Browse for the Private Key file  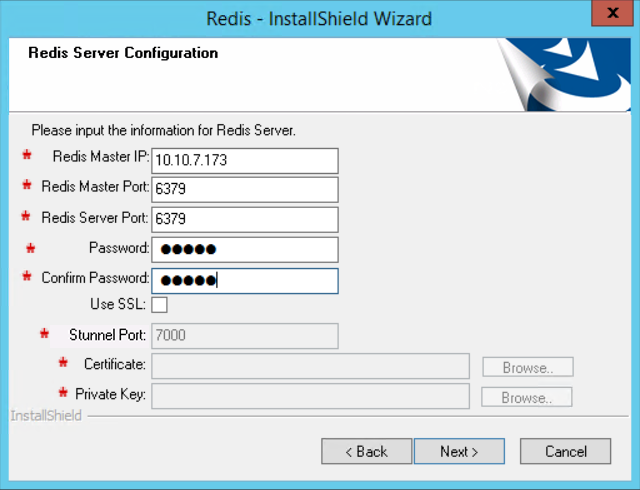pyautogui.click(x=527, y=397)
